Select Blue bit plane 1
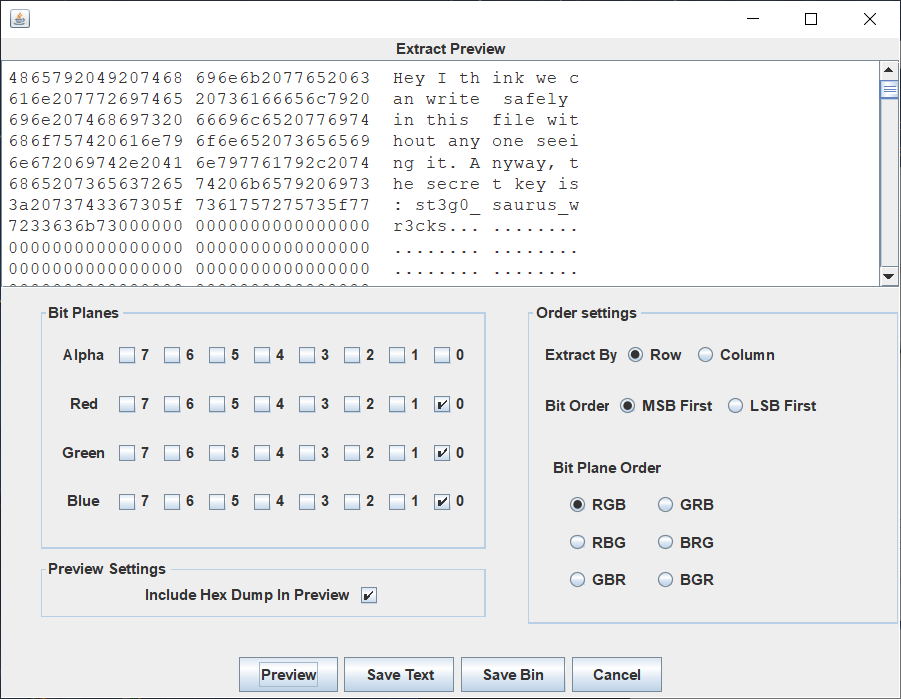 pyautogui.click(x=397, y=502)
